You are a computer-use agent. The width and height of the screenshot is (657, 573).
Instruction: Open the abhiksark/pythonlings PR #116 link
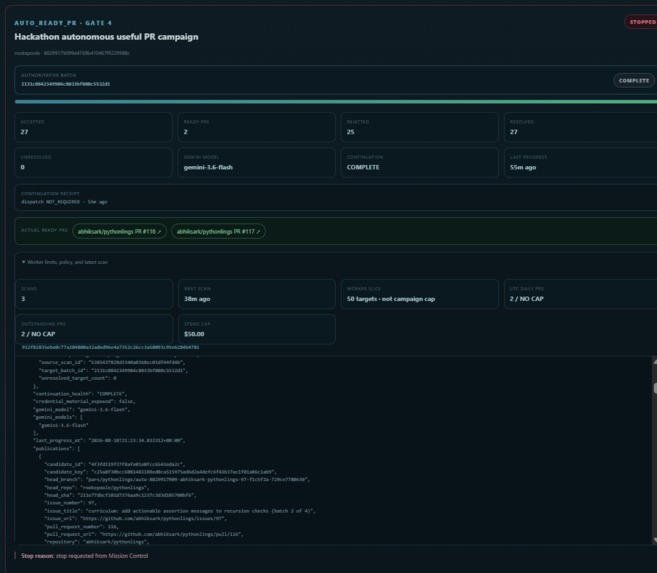point(119,231)
